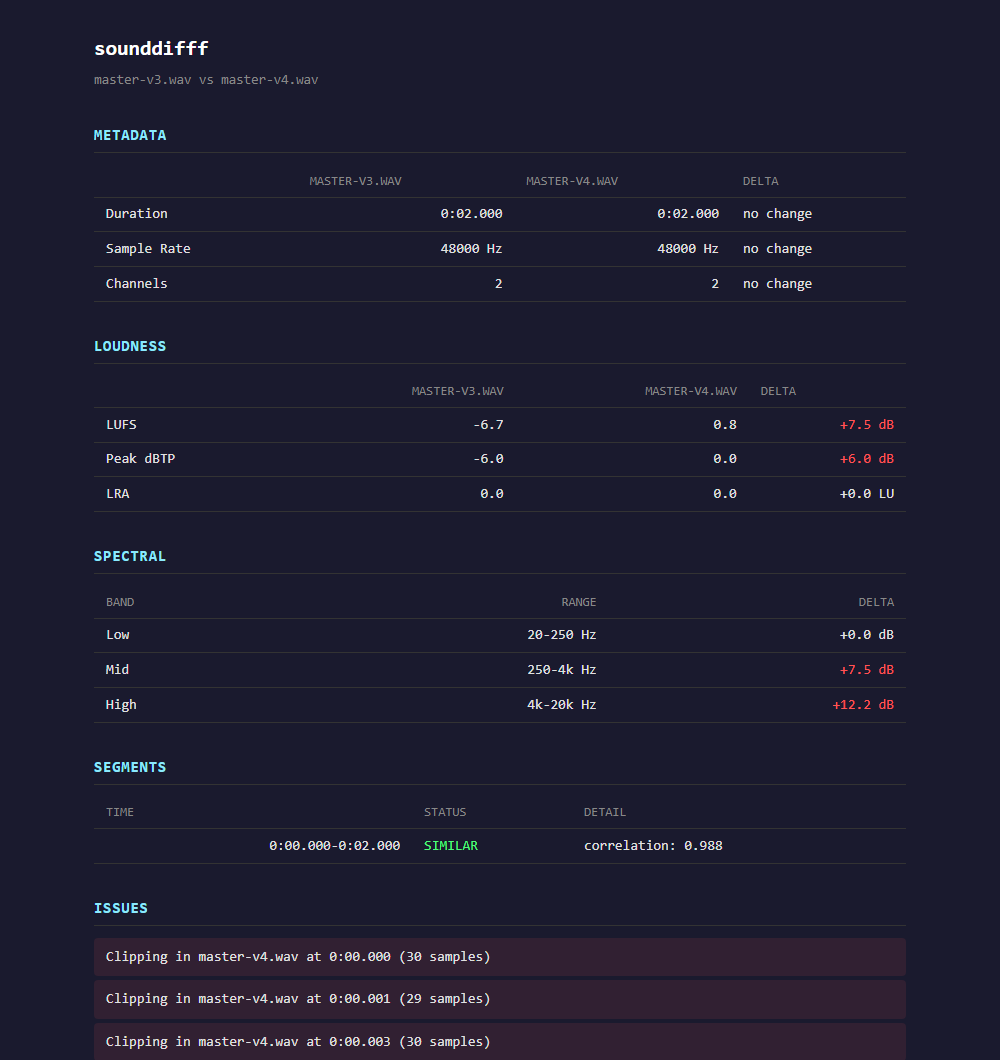Select the Channels row label

pos(137,284)
